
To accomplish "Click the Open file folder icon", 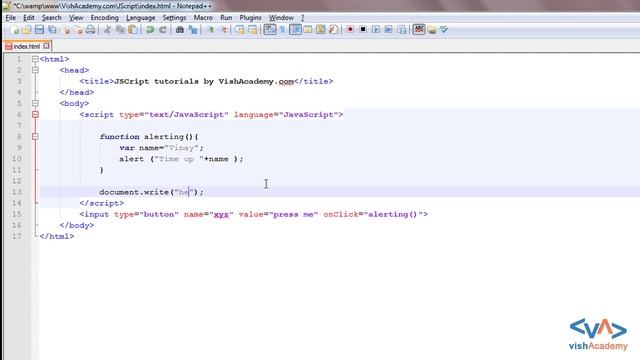I will pos(27,30).
